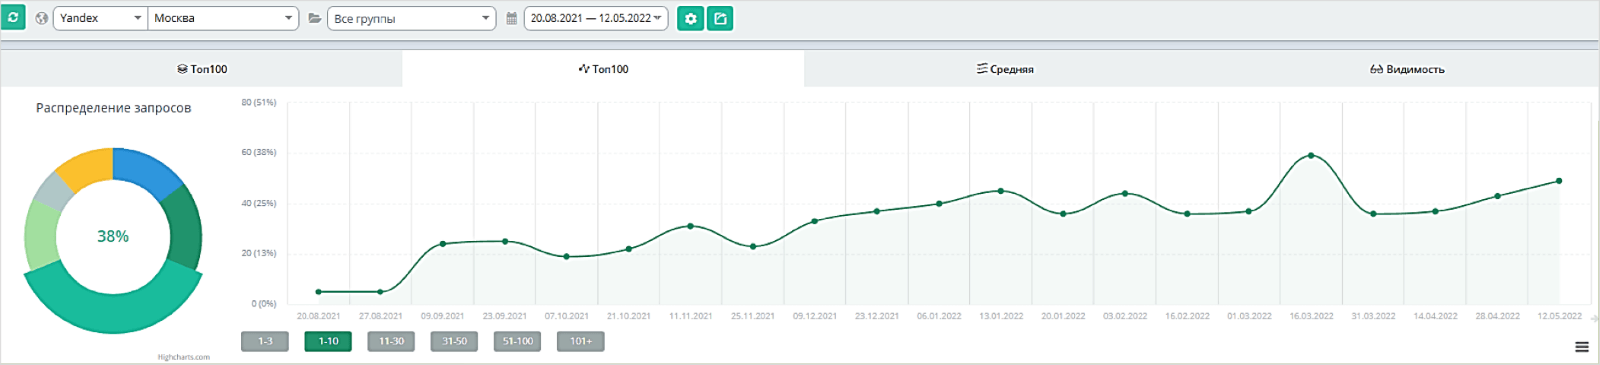Select the Топ100 line chart tab
The width and height of the screenshot is (1600, 365).
603,69
